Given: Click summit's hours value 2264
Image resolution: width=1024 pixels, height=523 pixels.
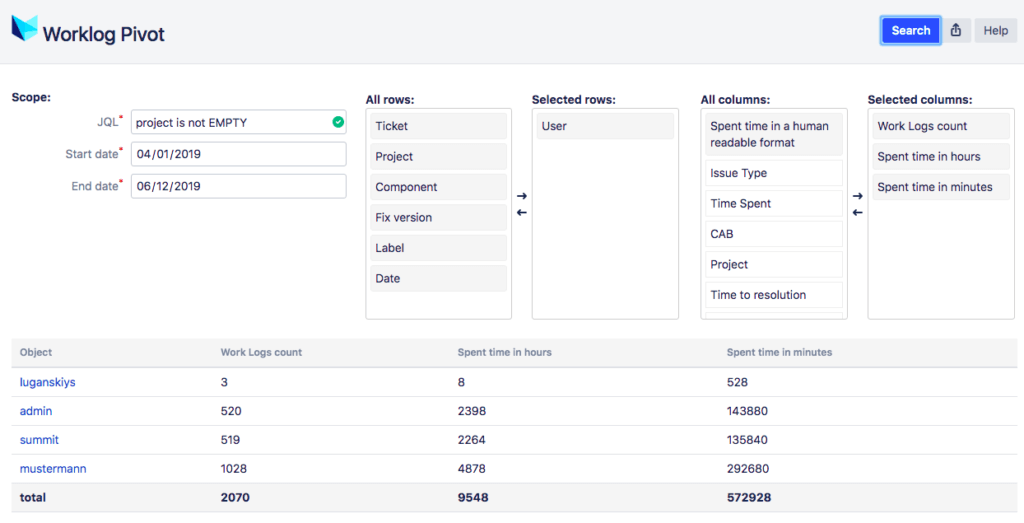Looking at the screenshot, I should (x=472, y=439).
